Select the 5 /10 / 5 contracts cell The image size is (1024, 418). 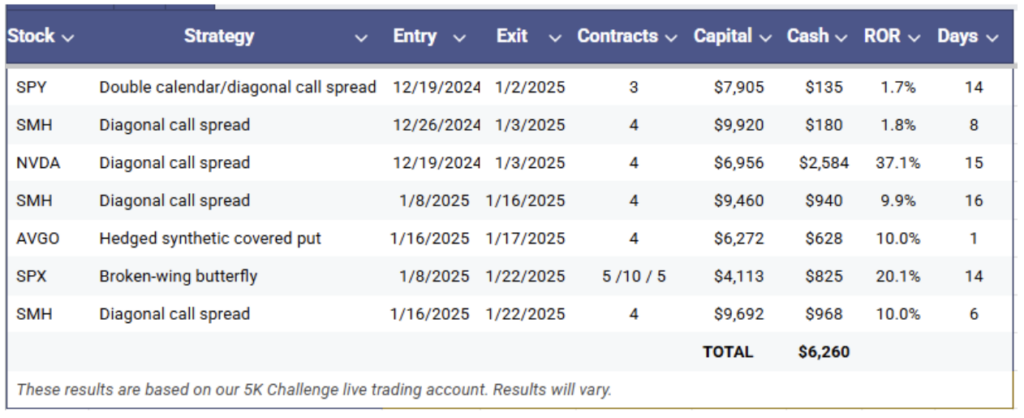pyautogui.click(x=634, y=276)
